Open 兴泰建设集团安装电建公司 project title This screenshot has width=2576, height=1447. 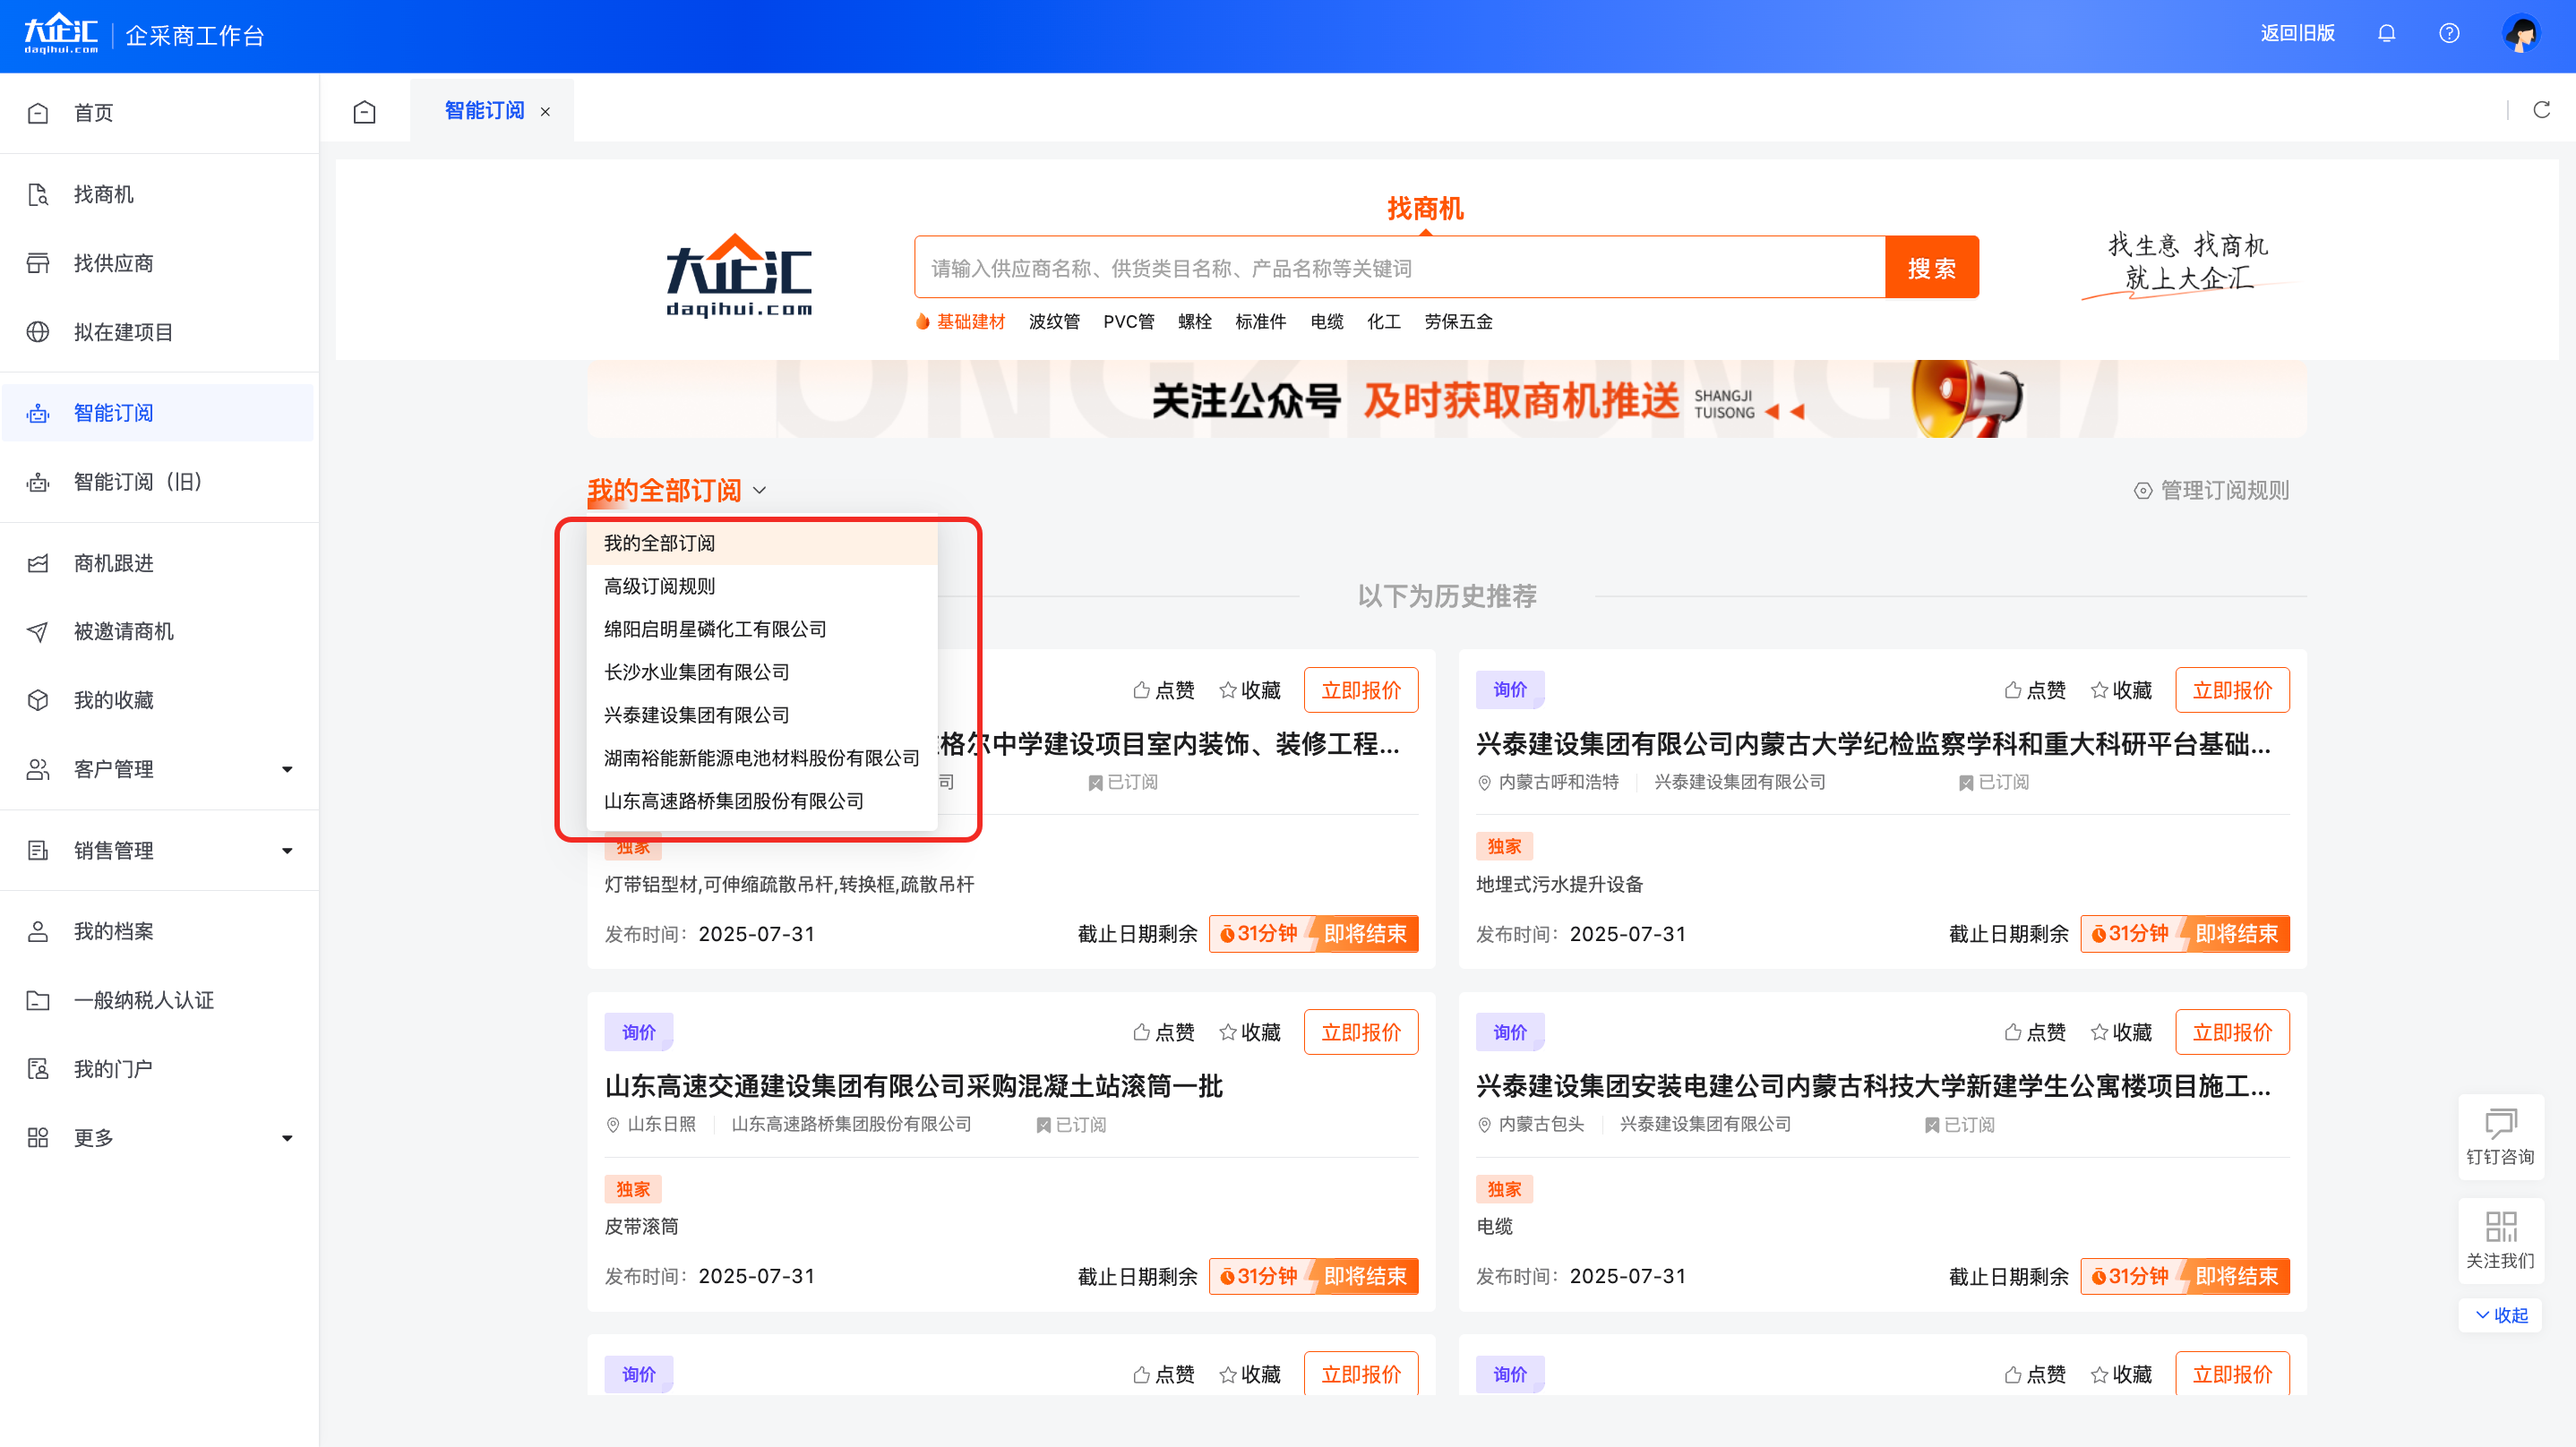point(1873,1086)
